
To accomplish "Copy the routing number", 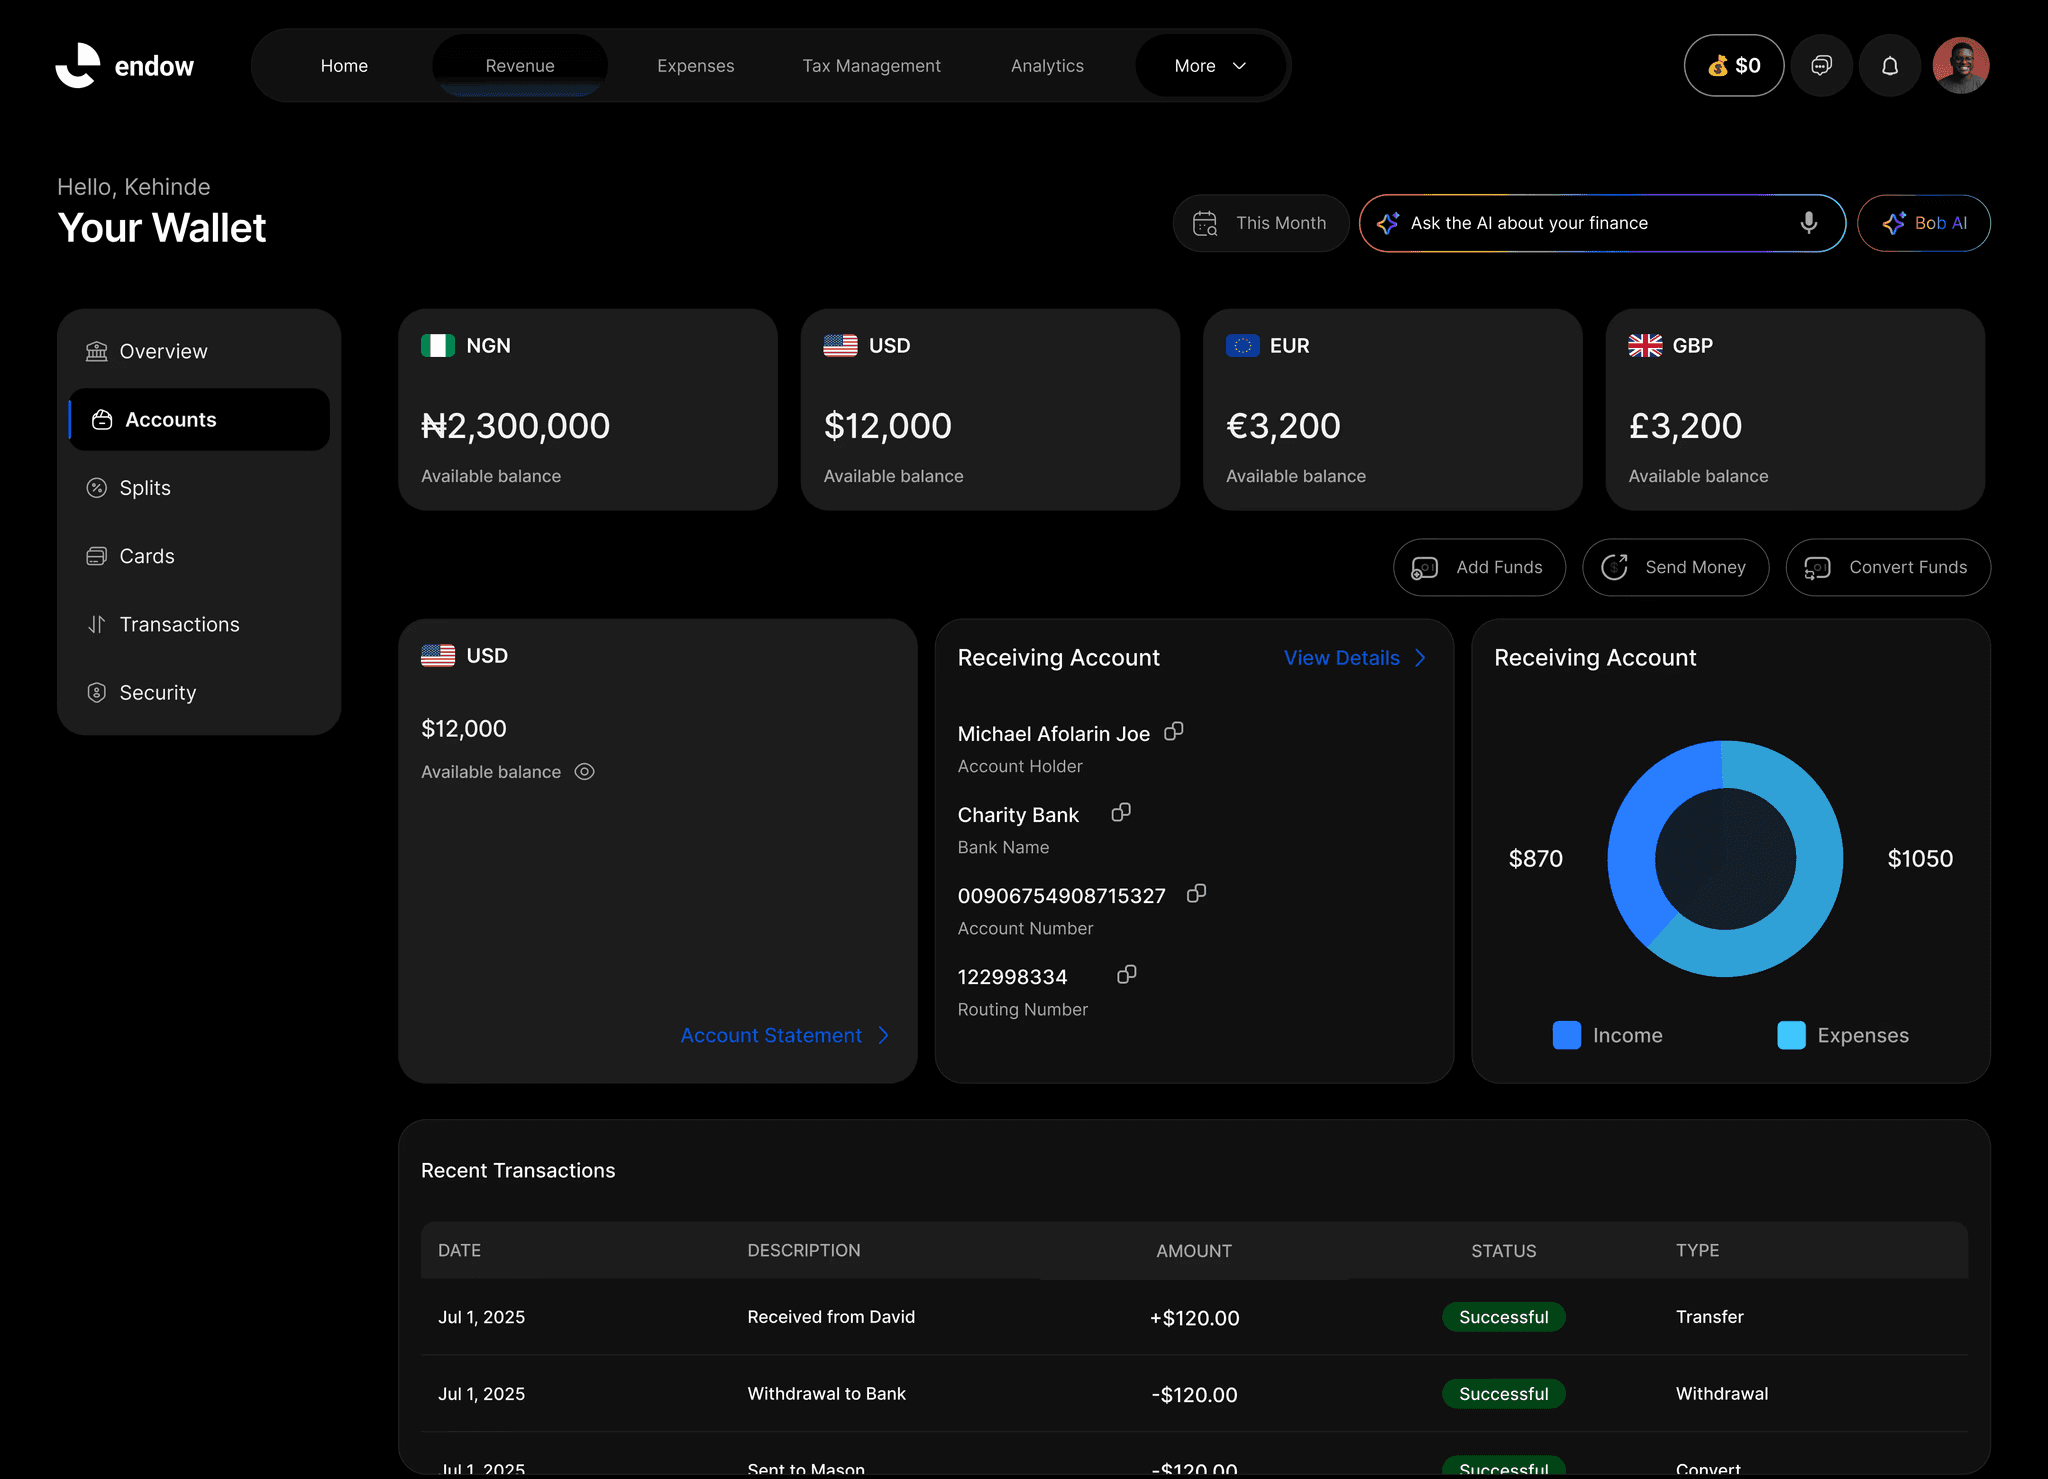I will coord(1127,975).
